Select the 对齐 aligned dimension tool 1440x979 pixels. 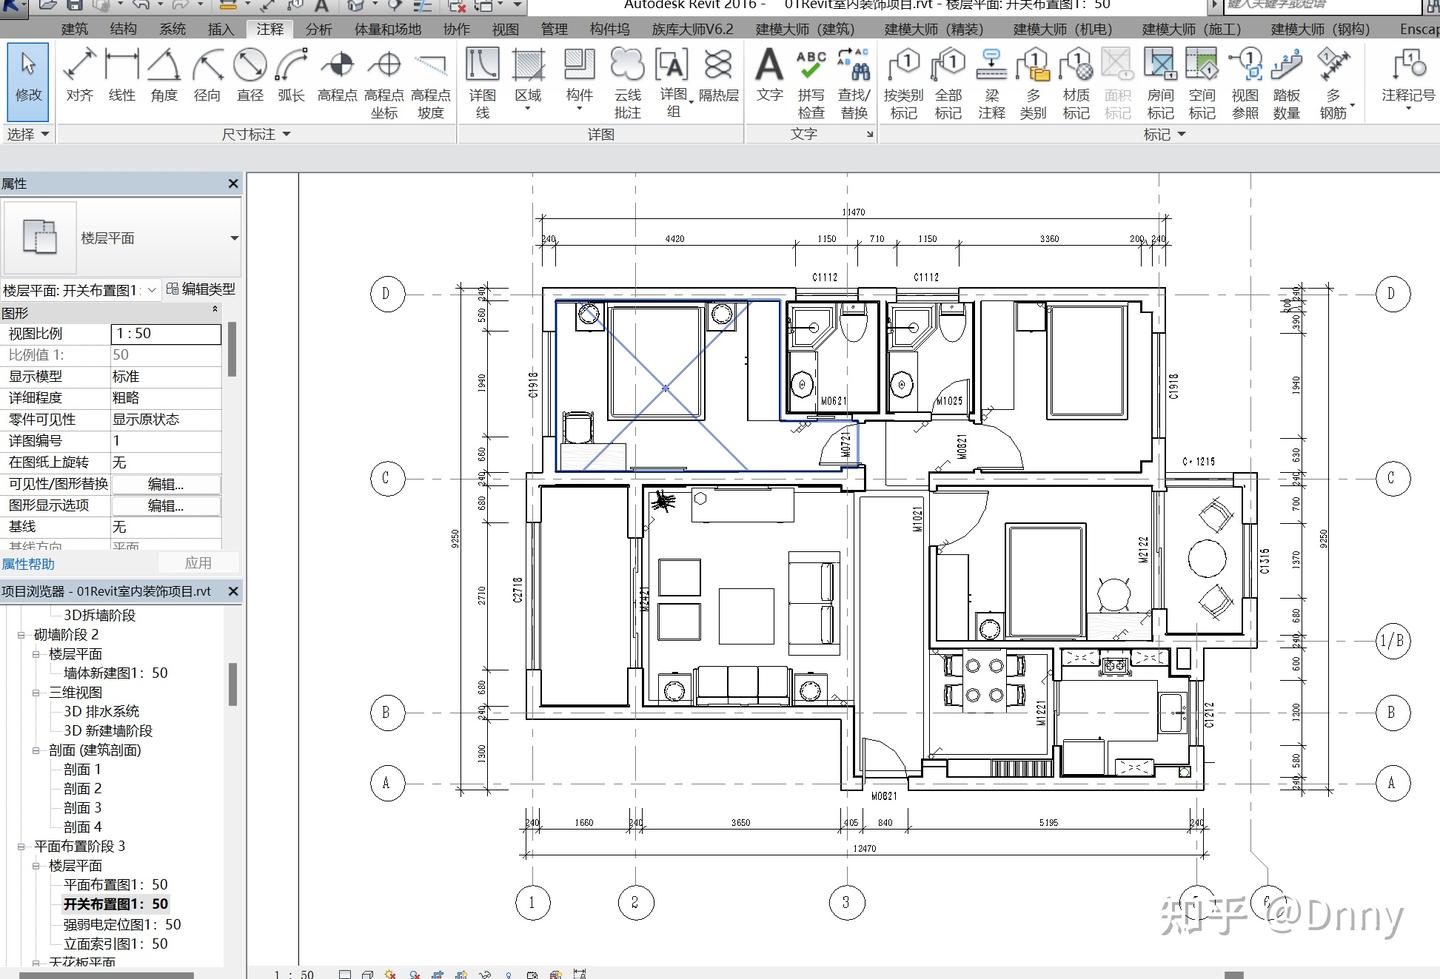click(x=79, y=77)
